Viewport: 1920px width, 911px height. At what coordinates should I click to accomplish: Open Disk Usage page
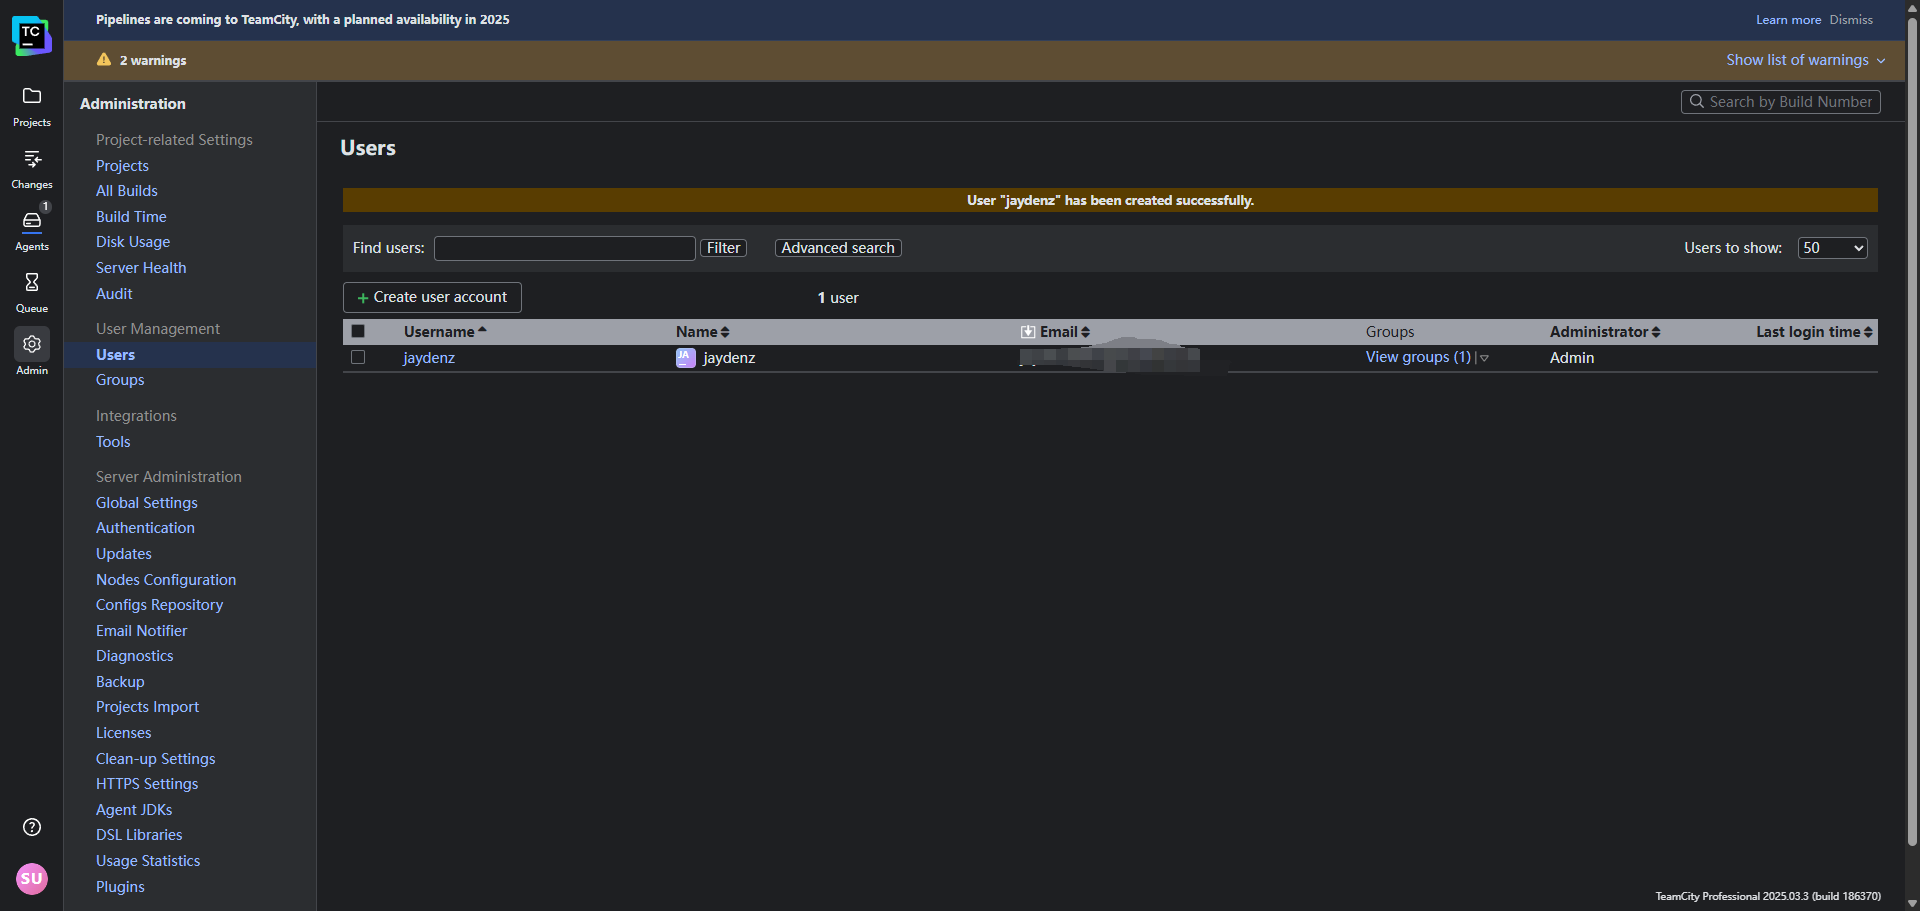click(133, 242)
